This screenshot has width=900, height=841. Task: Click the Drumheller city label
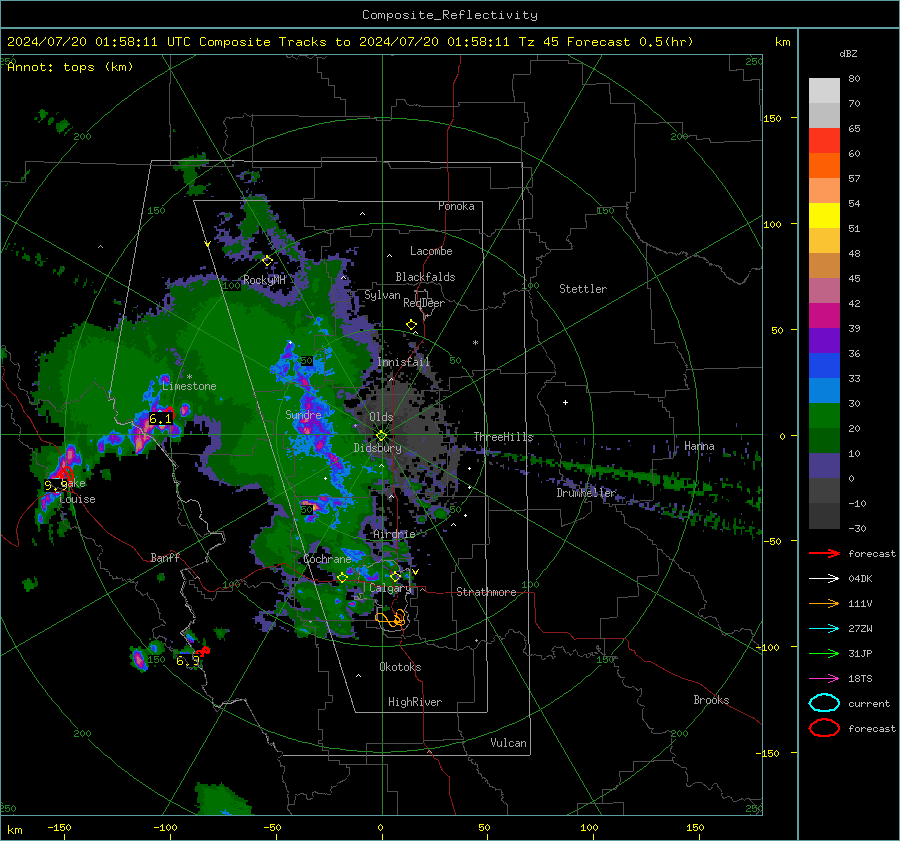(586, 493)
